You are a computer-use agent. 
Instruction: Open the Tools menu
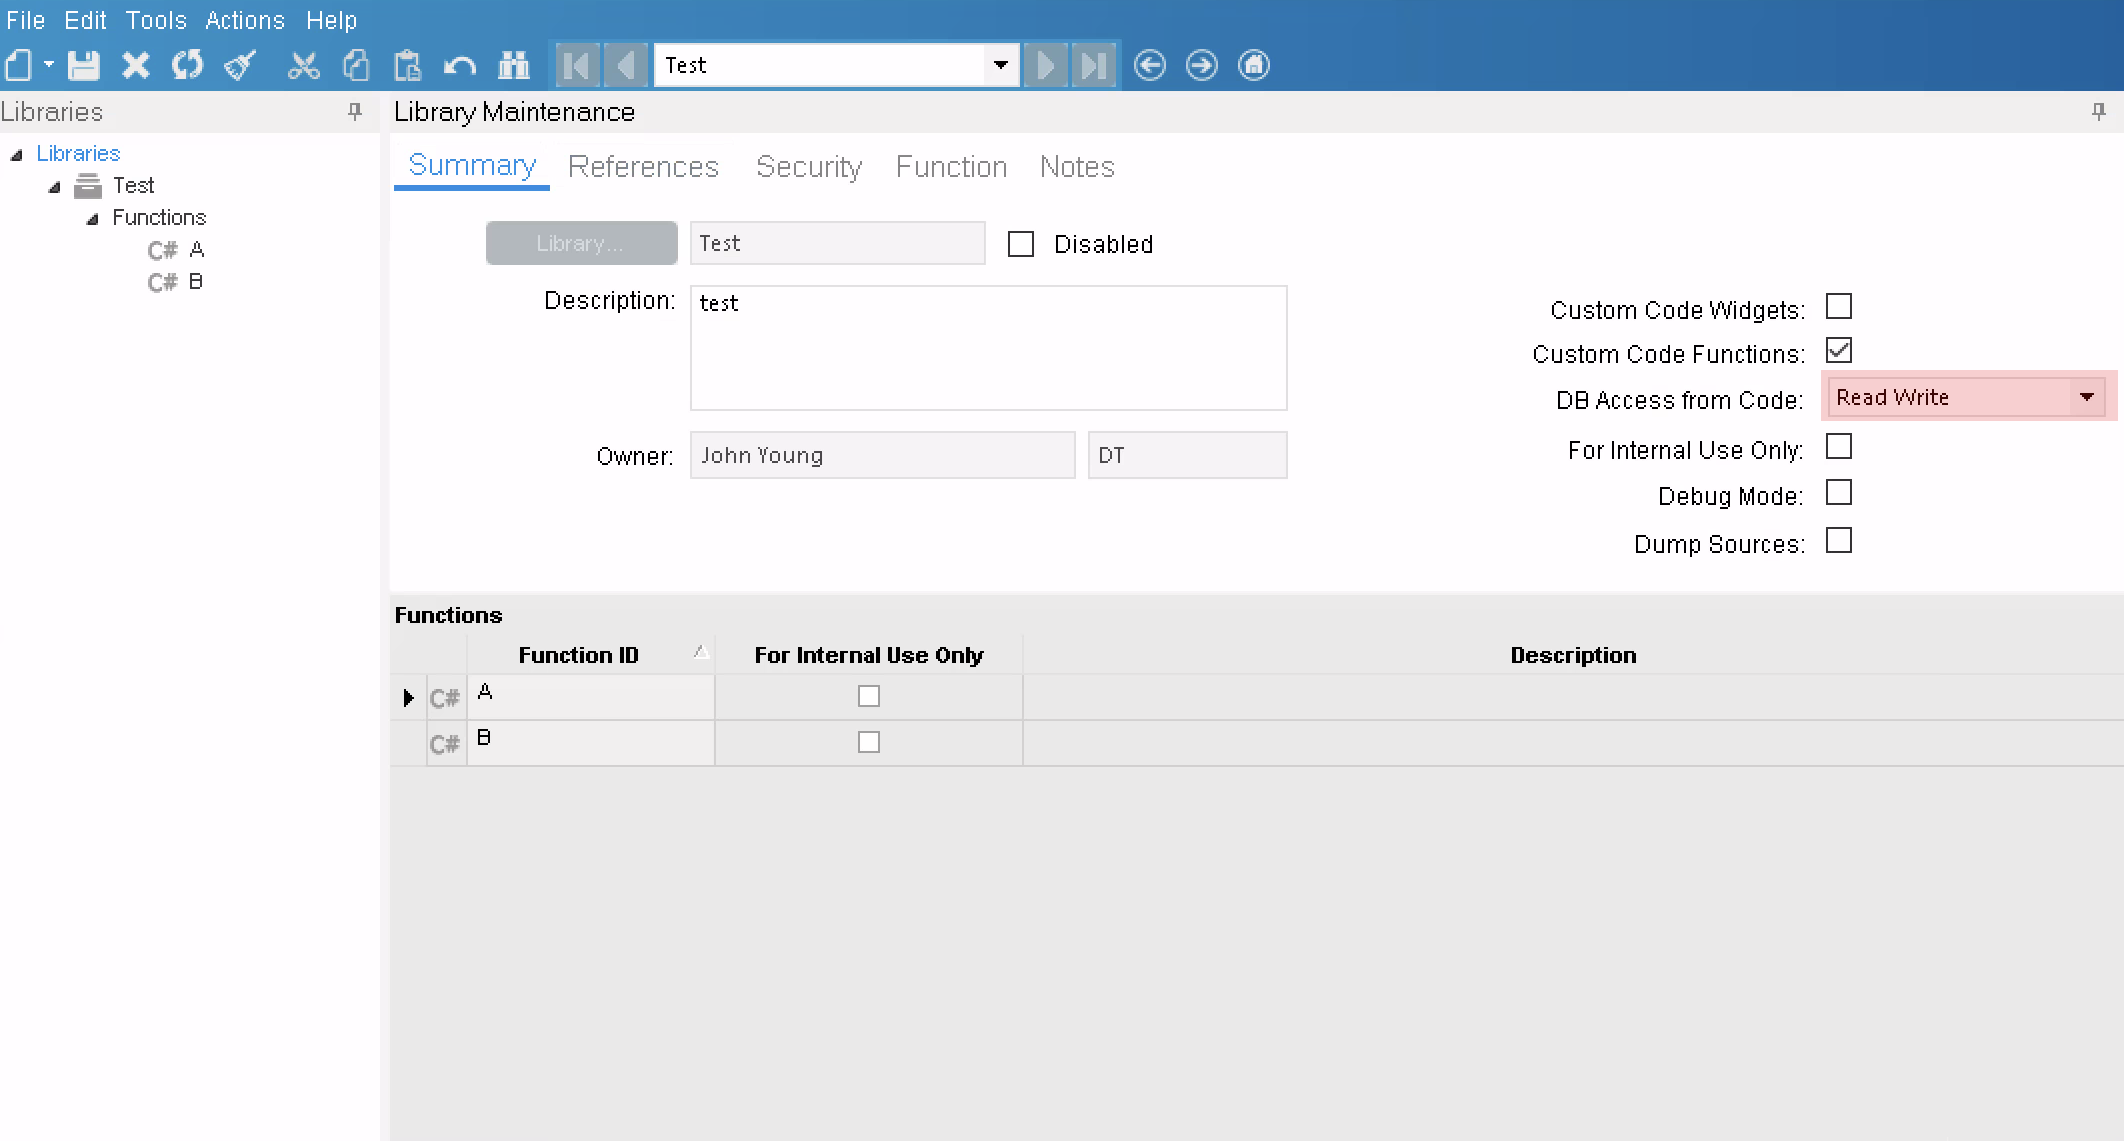(x=156, y=20)
